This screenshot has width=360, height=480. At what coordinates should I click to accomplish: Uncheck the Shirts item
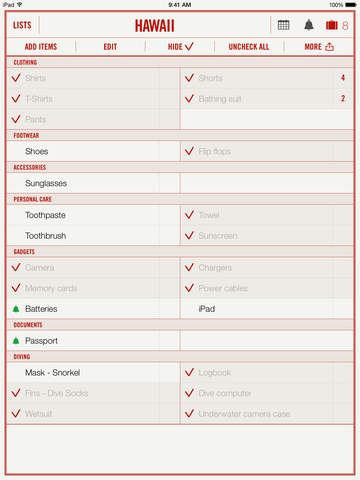point(93,78)
